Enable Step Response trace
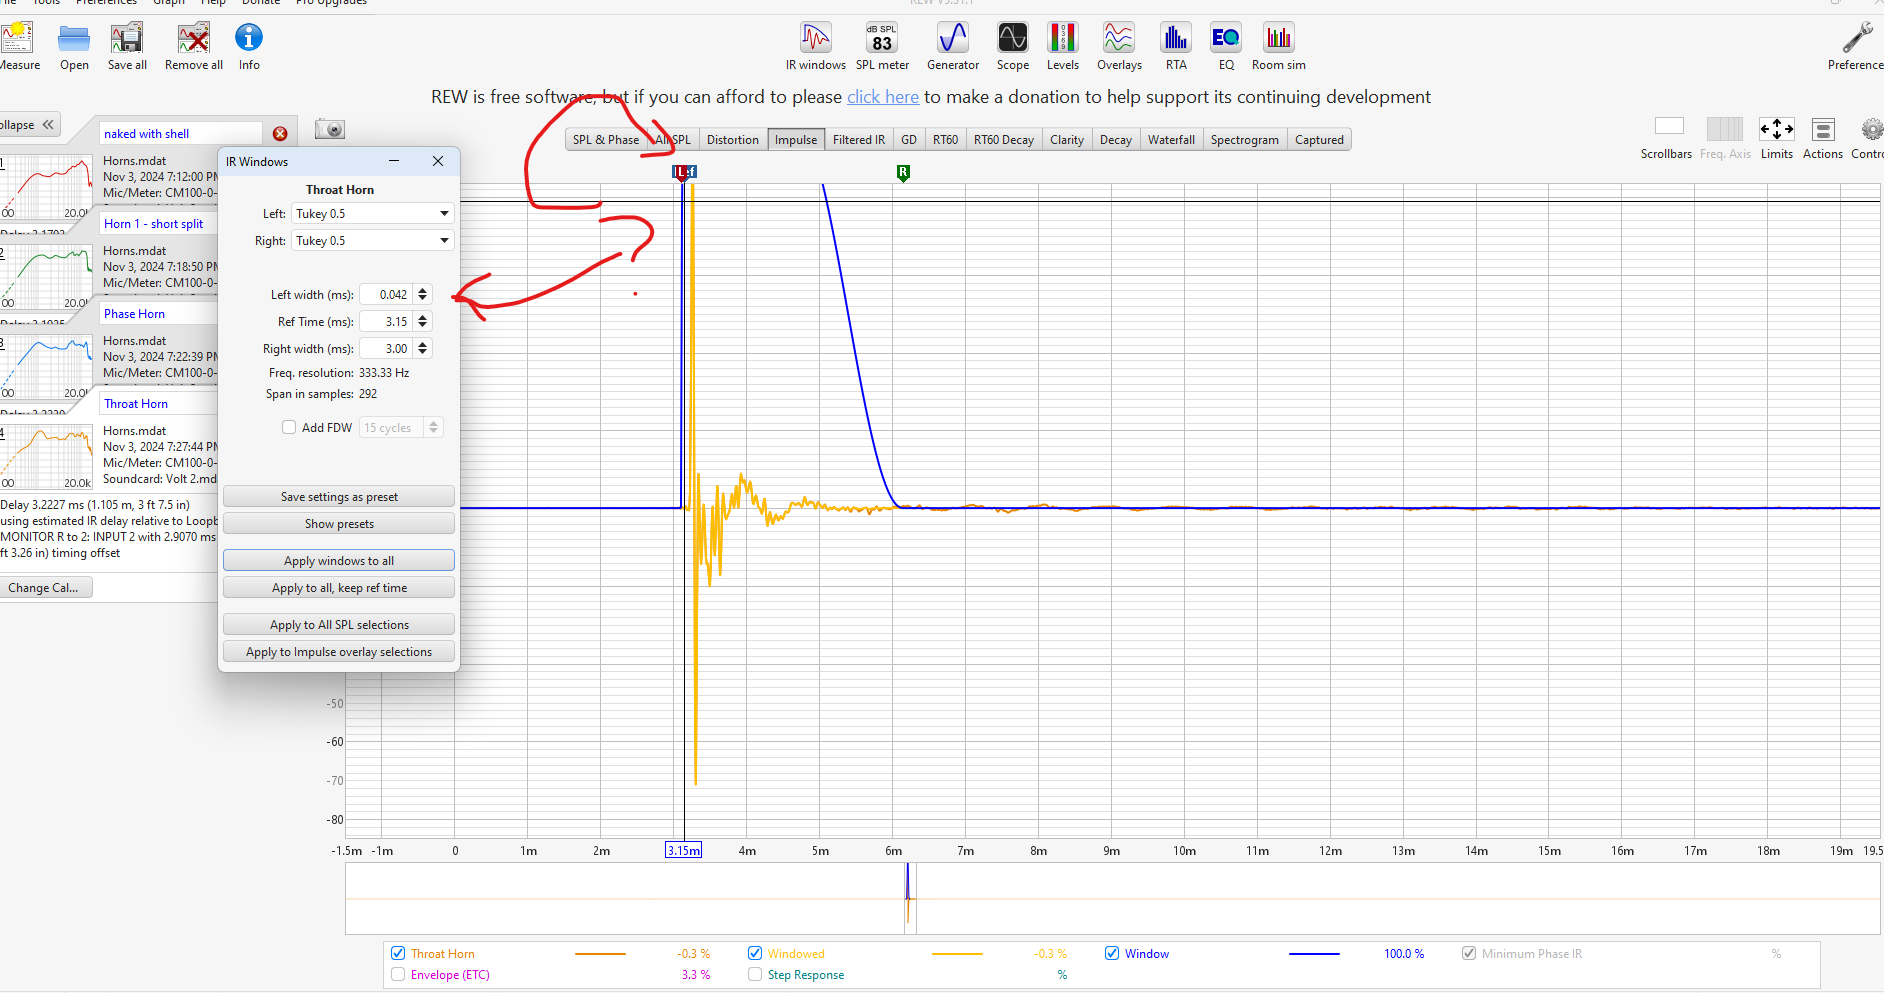The height and width of the screenshot is (993, 1884). coord(755,974)
